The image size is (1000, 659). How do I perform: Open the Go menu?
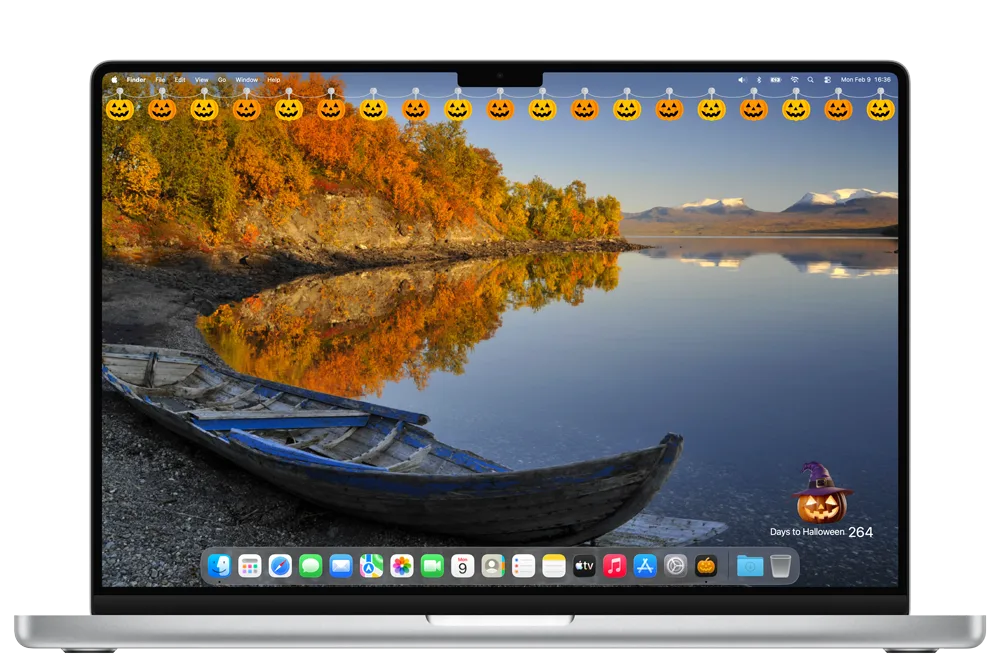[x=222, y=80]
